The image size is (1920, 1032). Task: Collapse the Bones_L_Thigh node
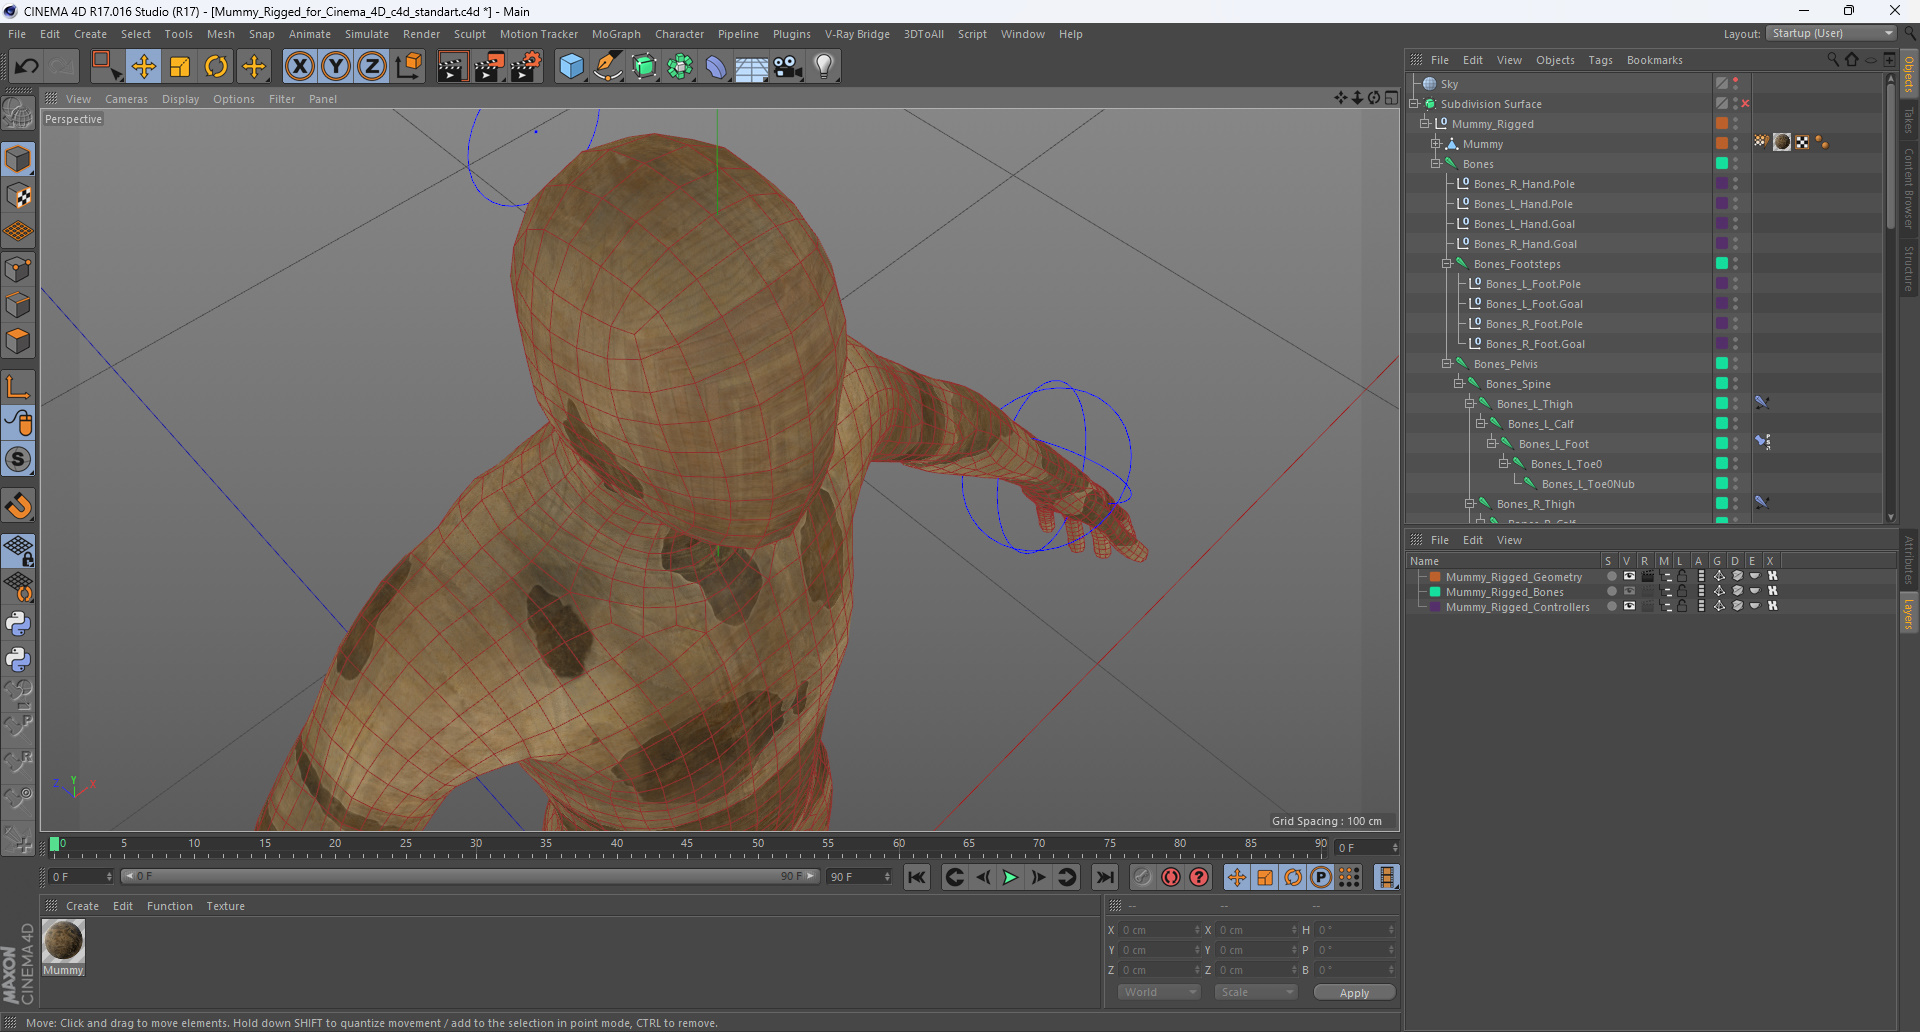[x=1470, y=404]
